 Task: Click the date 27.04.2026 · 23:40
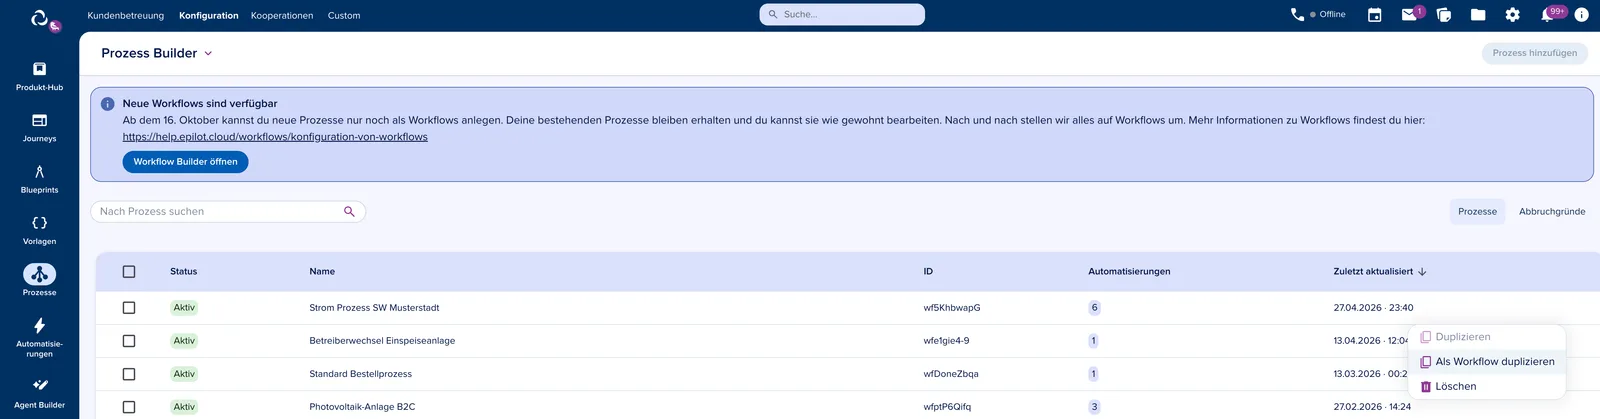coord(1373,308)
